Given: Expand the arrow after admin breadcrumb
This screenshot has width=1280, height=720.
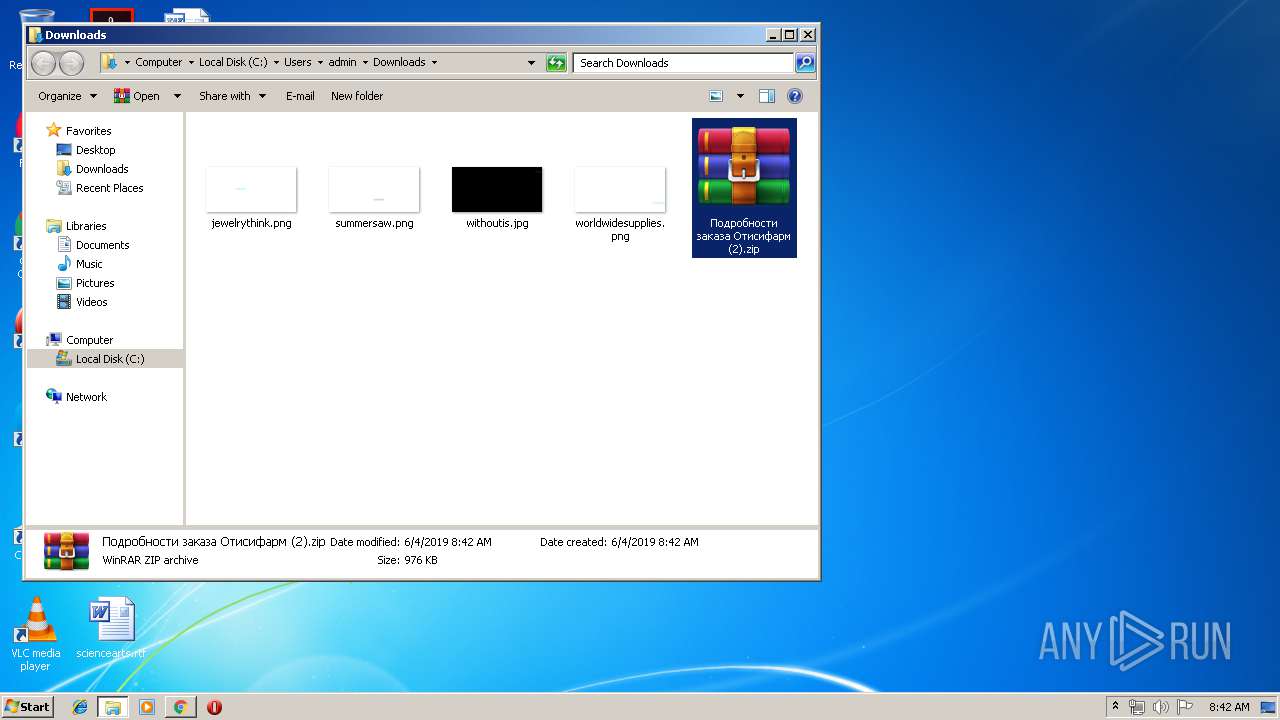Looking at the screenshot, I should coord(365,62).
